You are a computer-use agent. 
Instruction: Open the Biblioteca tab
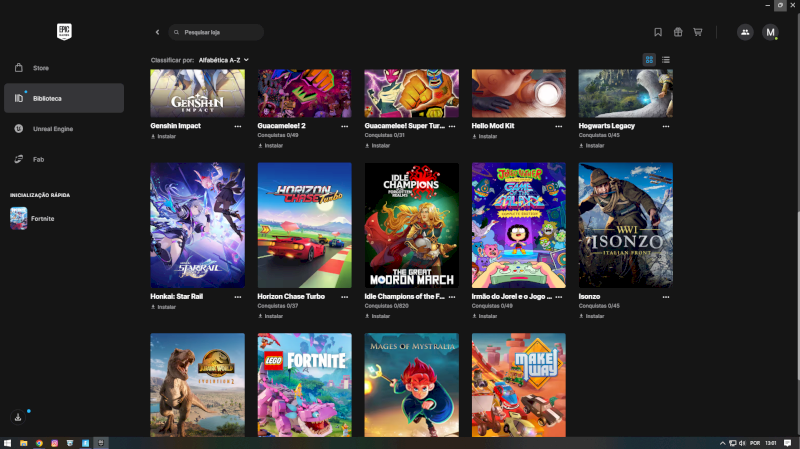(x=64, y=98)
